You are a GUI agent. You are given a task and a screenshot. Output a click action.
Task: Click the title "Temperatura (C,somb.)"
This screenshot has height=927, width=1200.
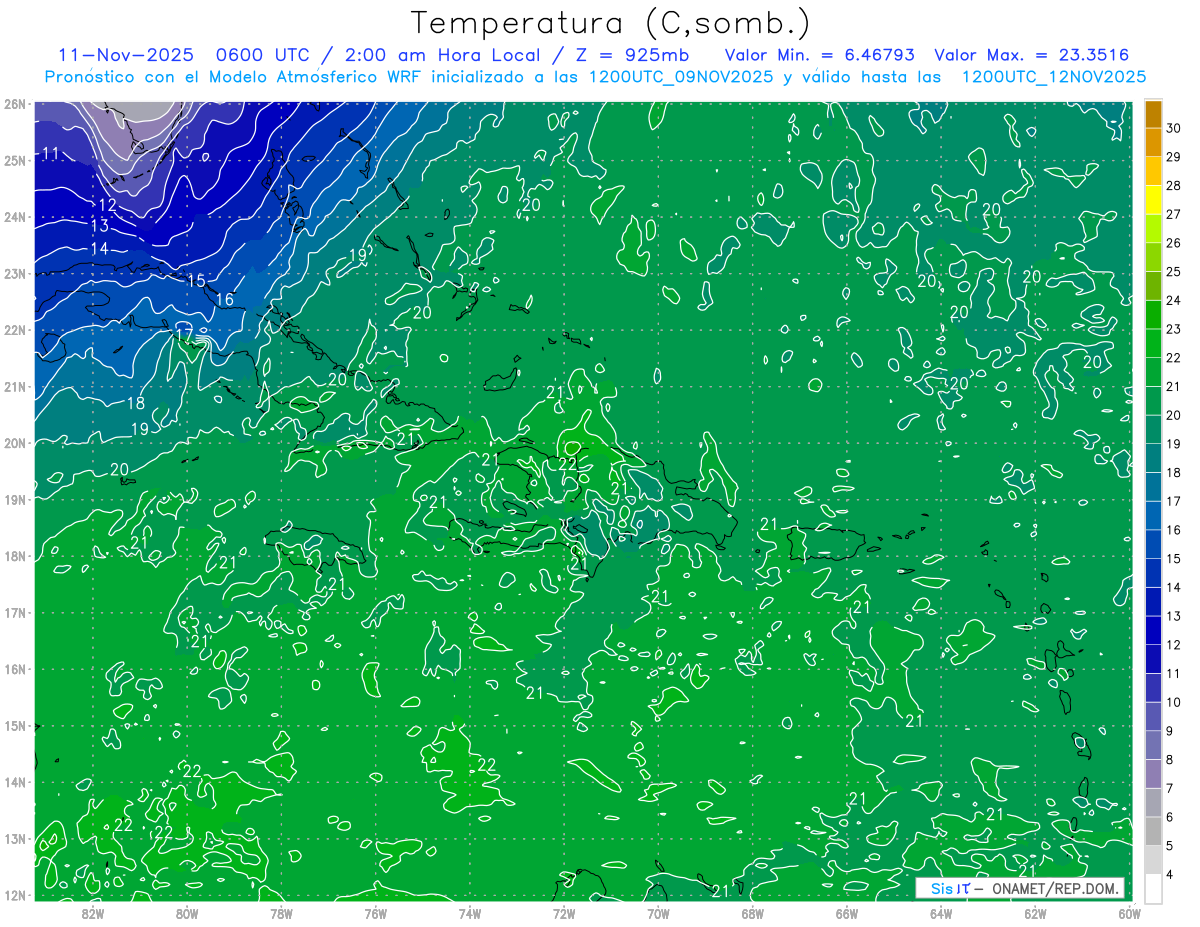pyautogui.click(x=611, y=24)
